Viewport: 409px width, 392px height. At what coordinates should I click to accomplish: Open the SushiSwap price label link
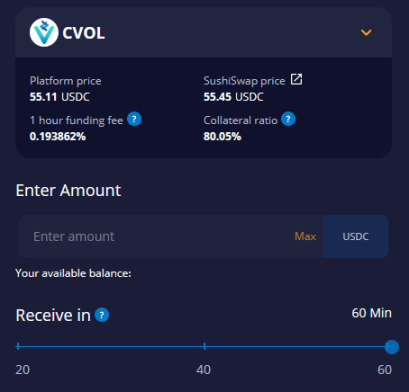tap(244, 81)
